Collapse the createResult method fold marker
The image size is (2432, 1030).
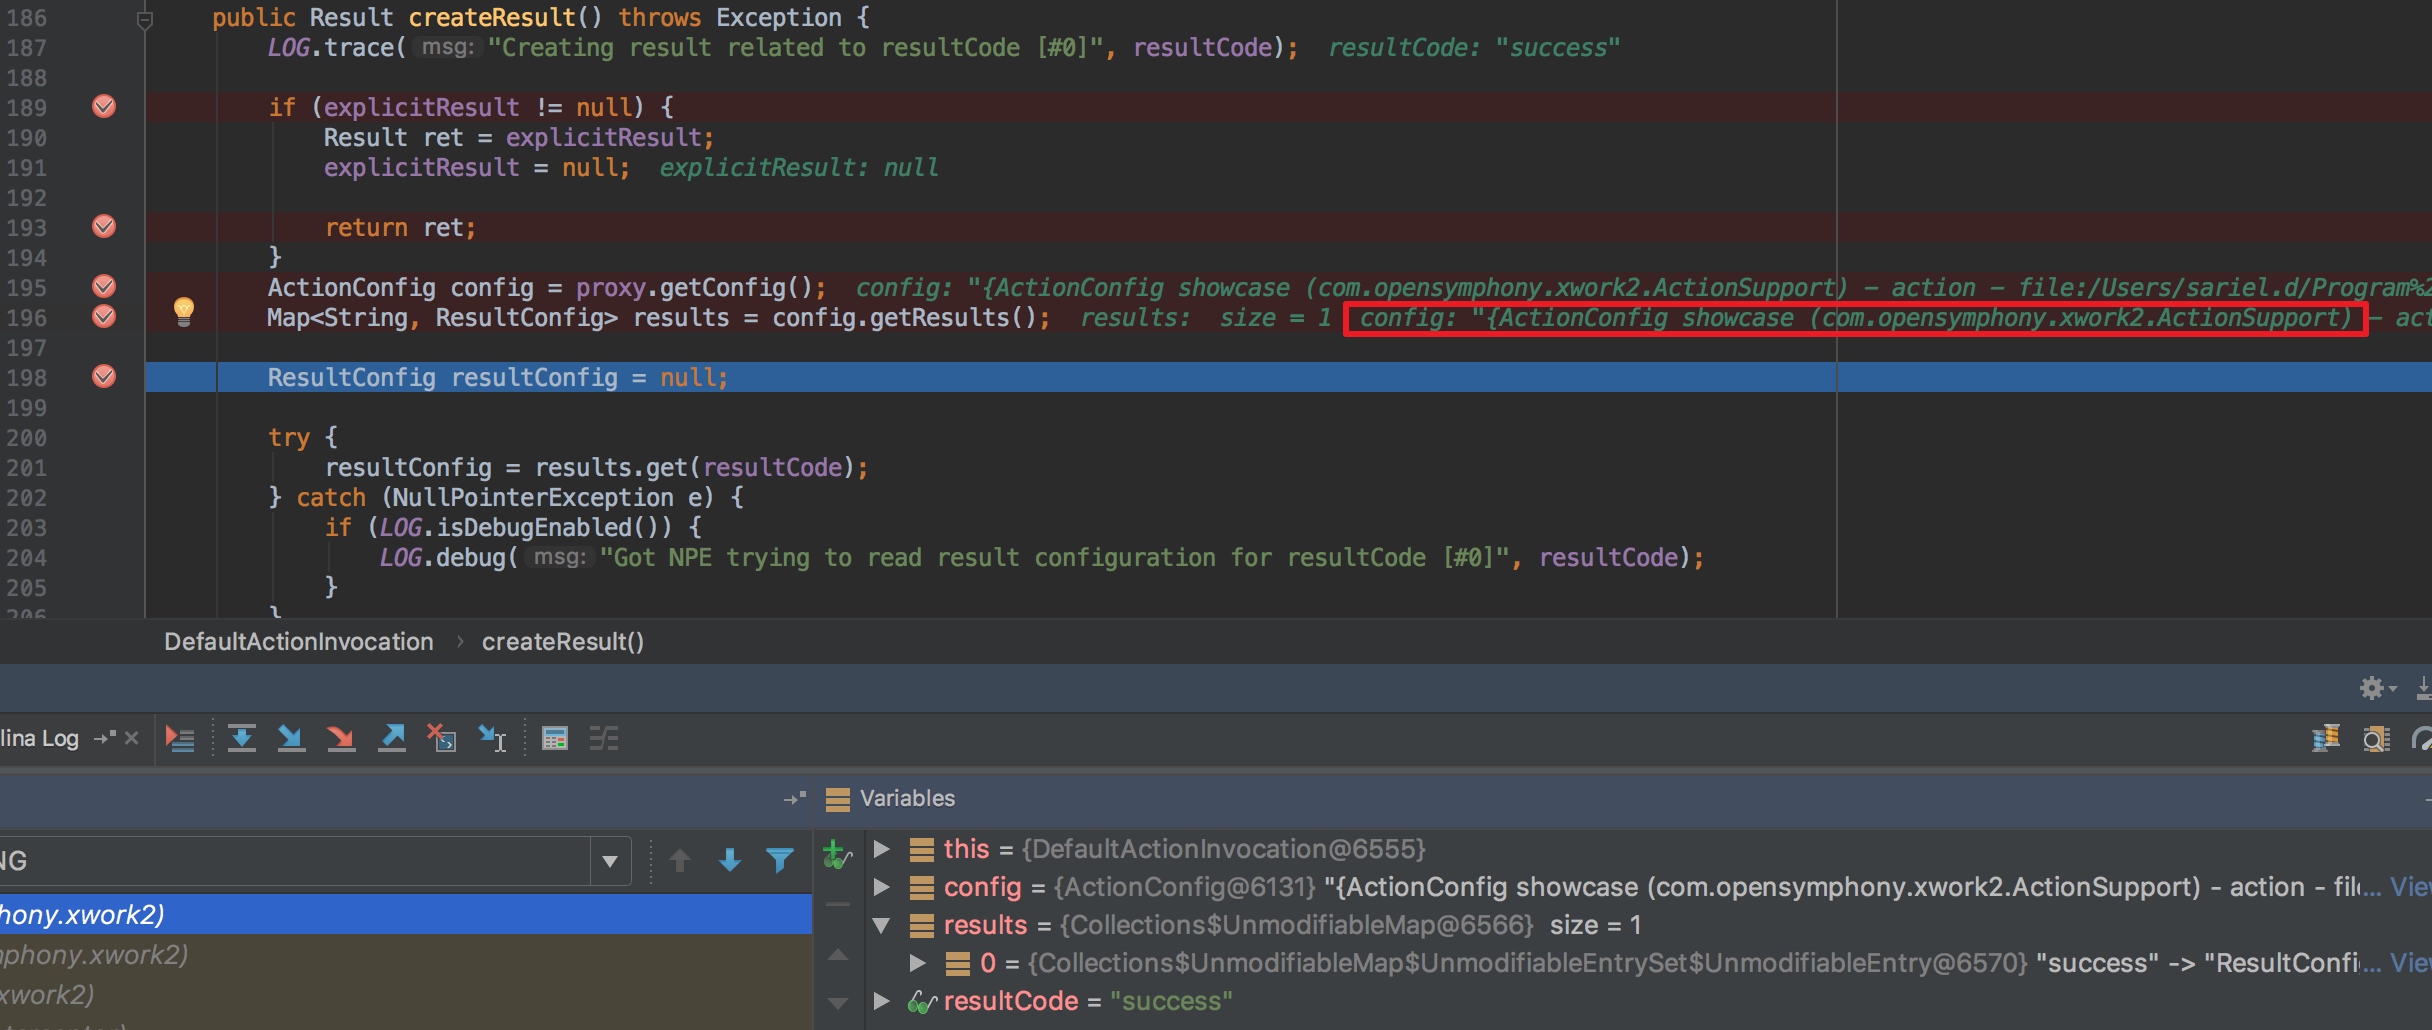145,19
